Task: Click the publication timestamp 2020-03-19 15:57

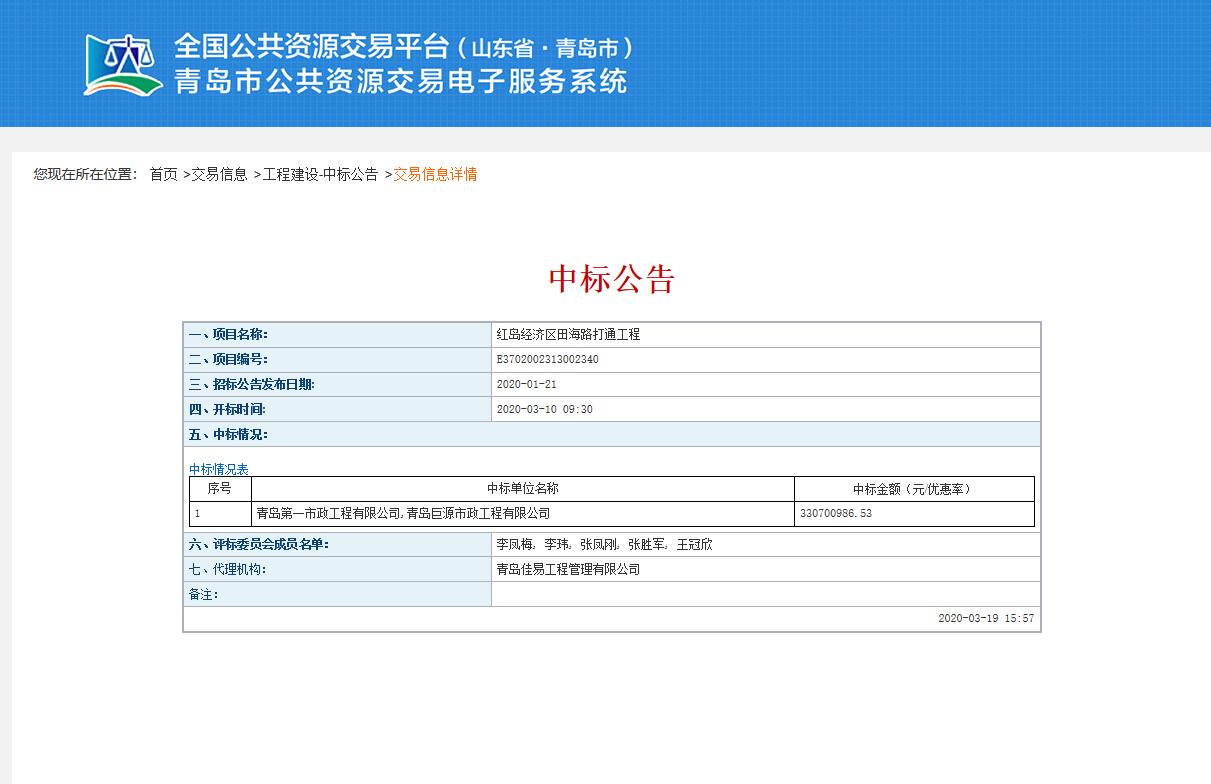Action: pyautogui.click(x=985, y=619)
